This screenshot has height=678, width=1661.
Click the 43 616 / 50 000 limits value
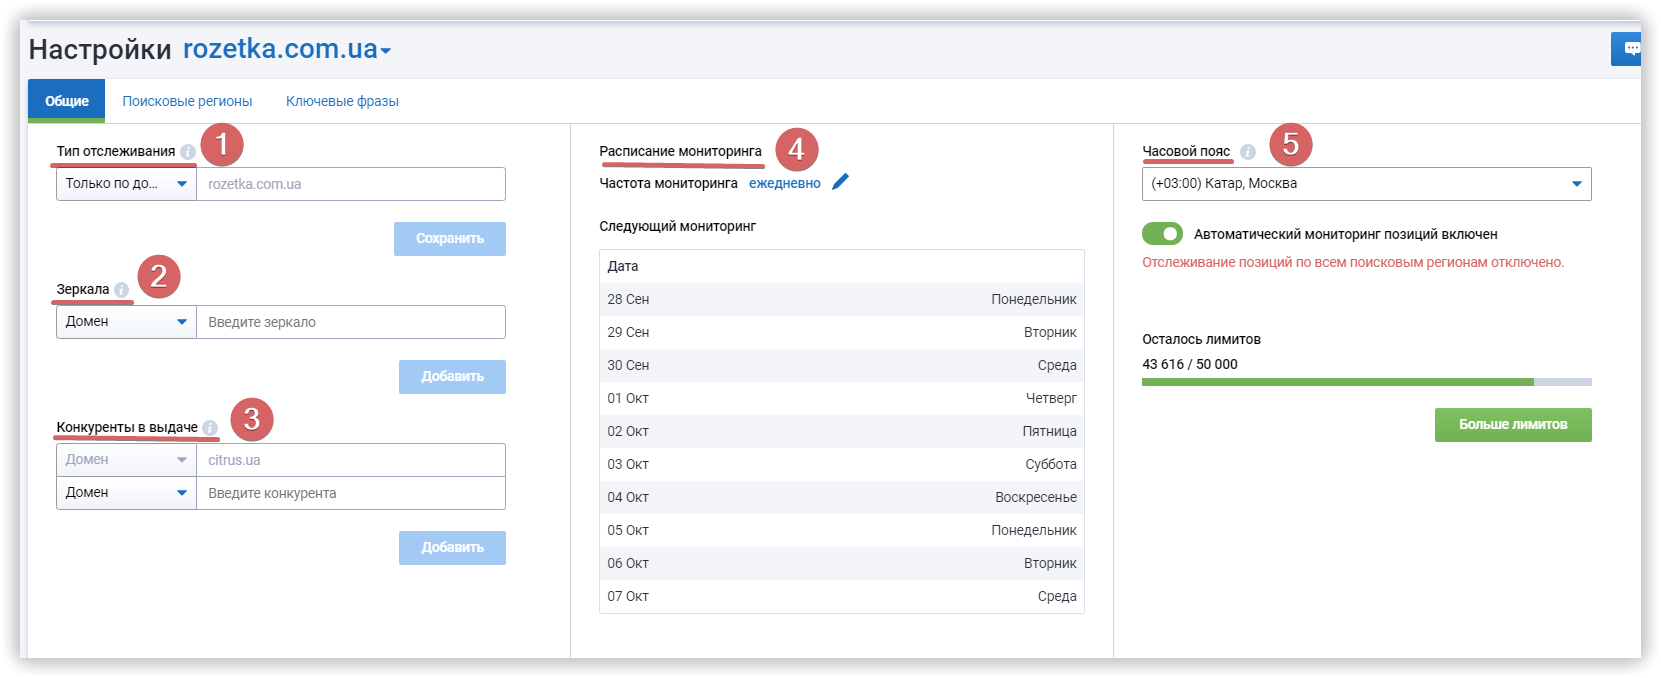(x=1190, y=364)
